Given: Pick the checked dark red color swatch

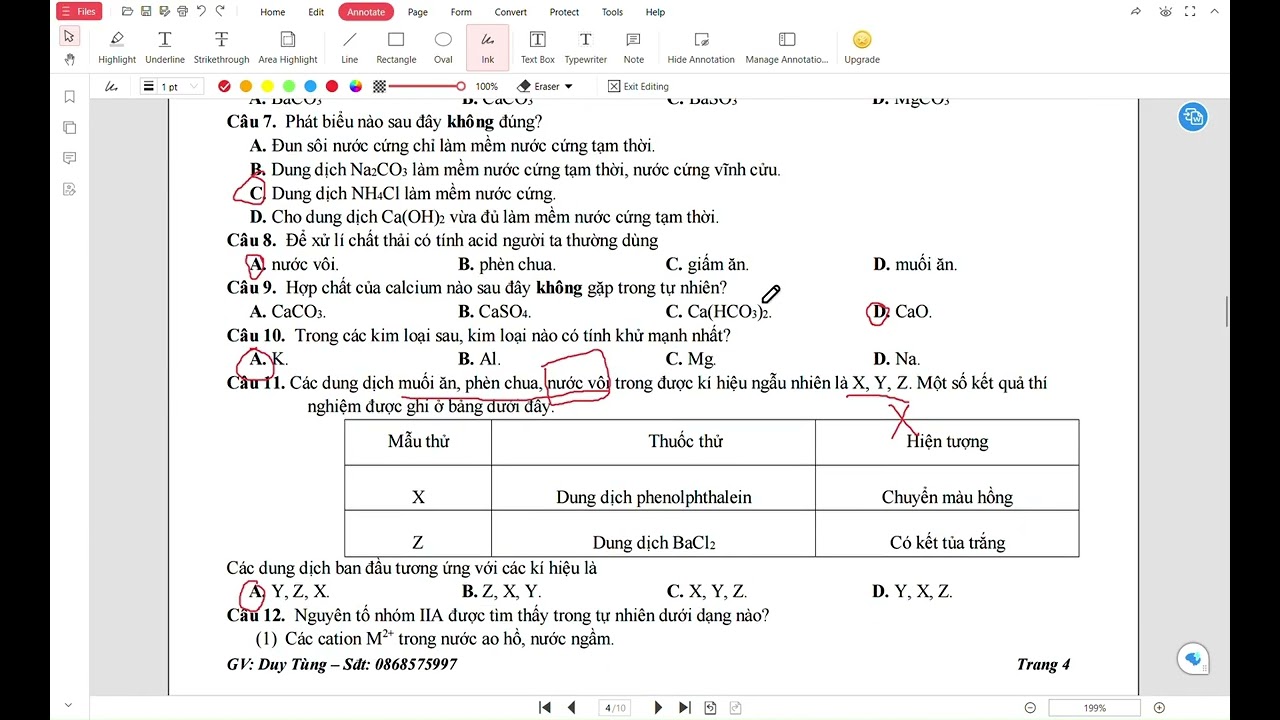Looking at the screenshot, I should pos(224,87).
